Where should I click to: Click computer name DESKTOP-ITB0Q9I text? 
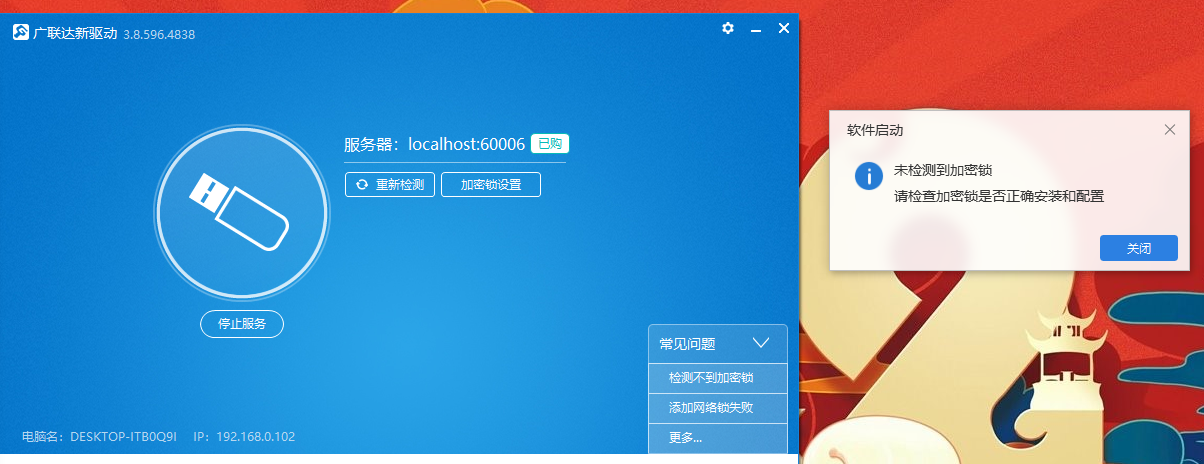pyautogui.click(x=124, y=437)
